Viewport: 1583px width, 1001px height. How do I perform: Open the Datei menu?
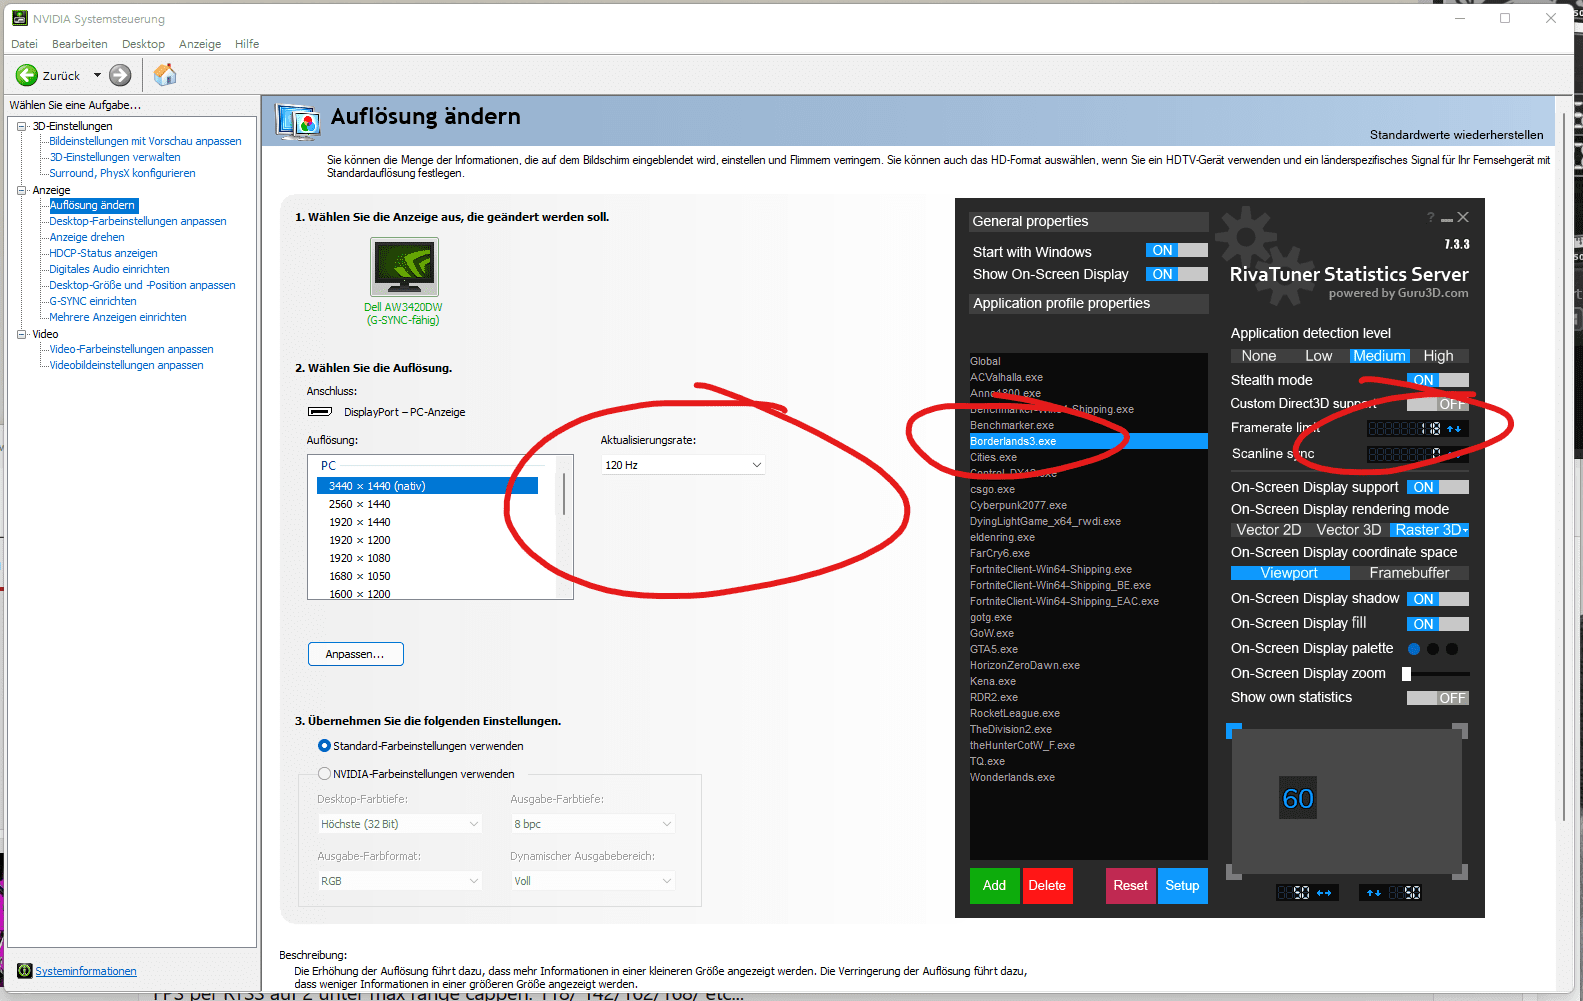pyautogui.click(x=24, y=44)
